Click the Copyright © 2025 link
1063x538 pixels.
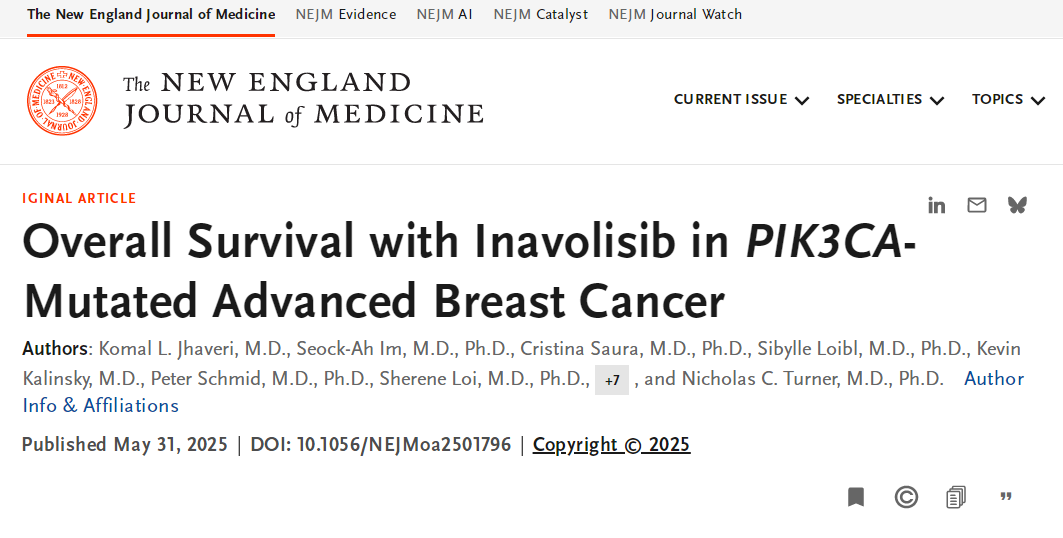pos(611,444)
